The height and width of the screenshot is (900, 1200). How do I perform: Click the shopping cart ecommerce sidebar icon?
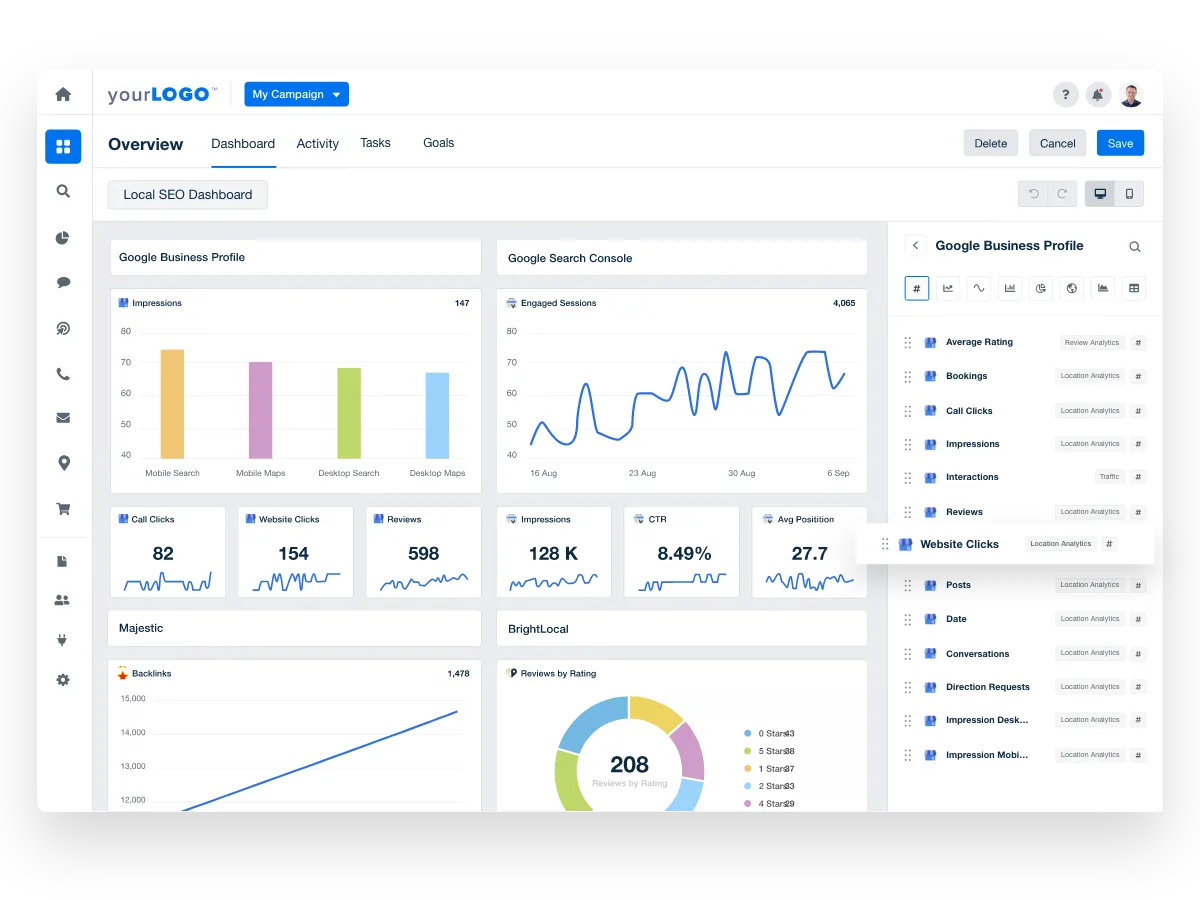click(63, 508)
